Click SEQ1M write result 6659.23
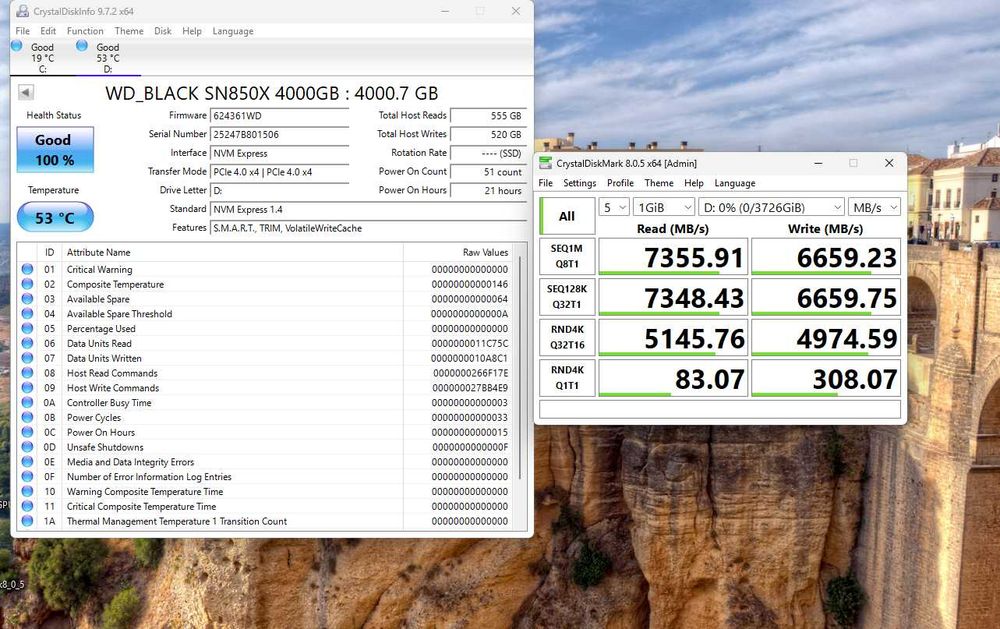Viewport: 1000px width, 629px height. [826, 257]
